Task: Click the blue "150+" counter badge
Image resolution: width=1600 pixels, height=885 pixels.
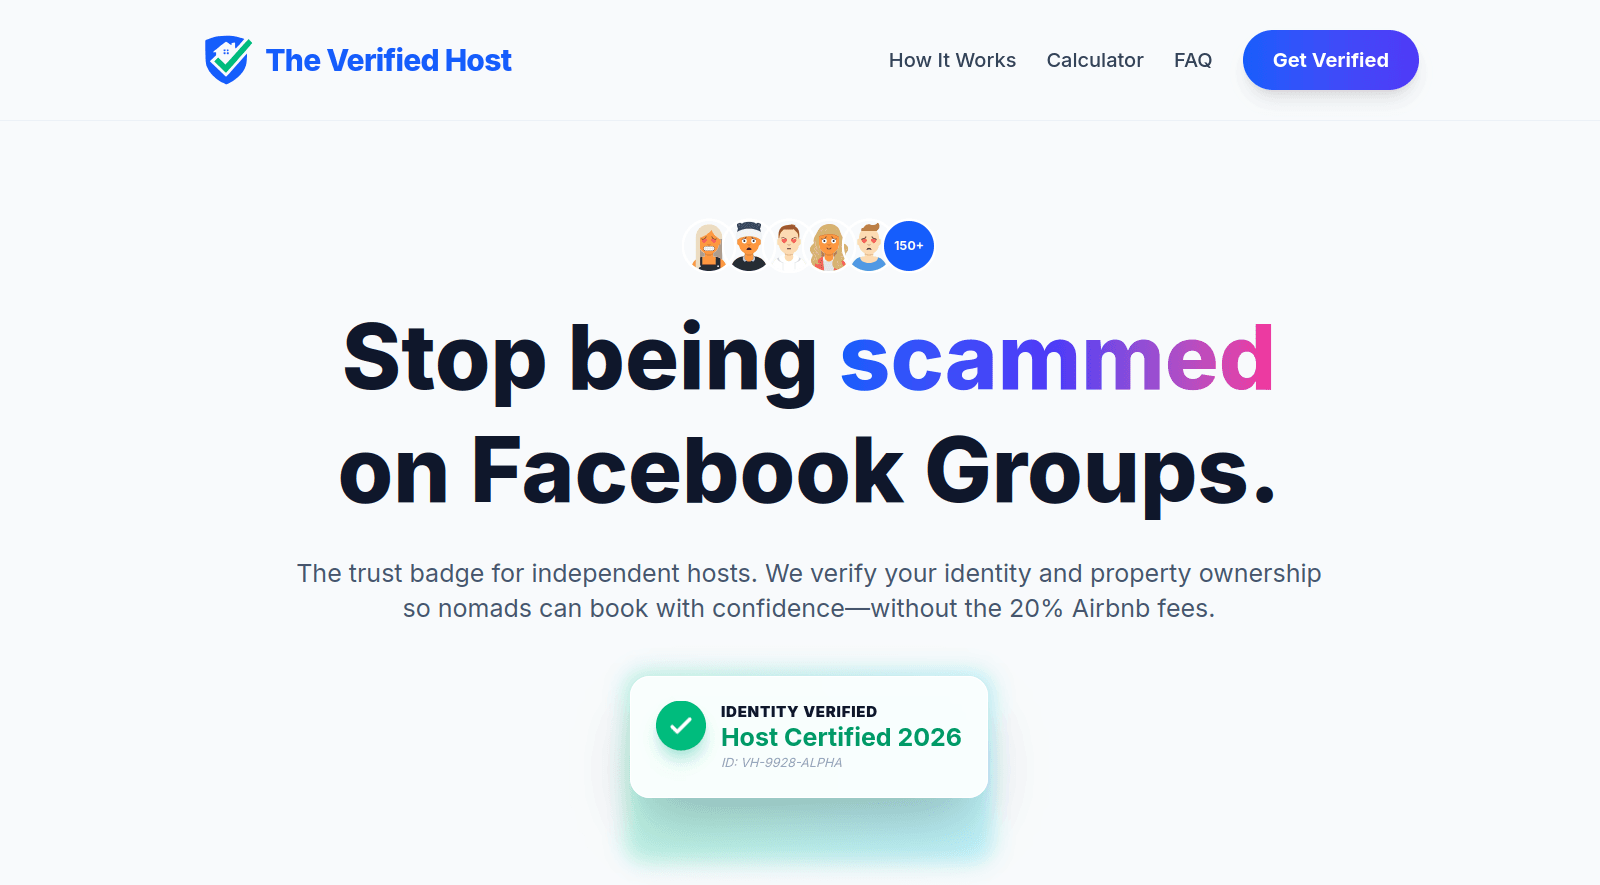Action: (x=909, y=245)
